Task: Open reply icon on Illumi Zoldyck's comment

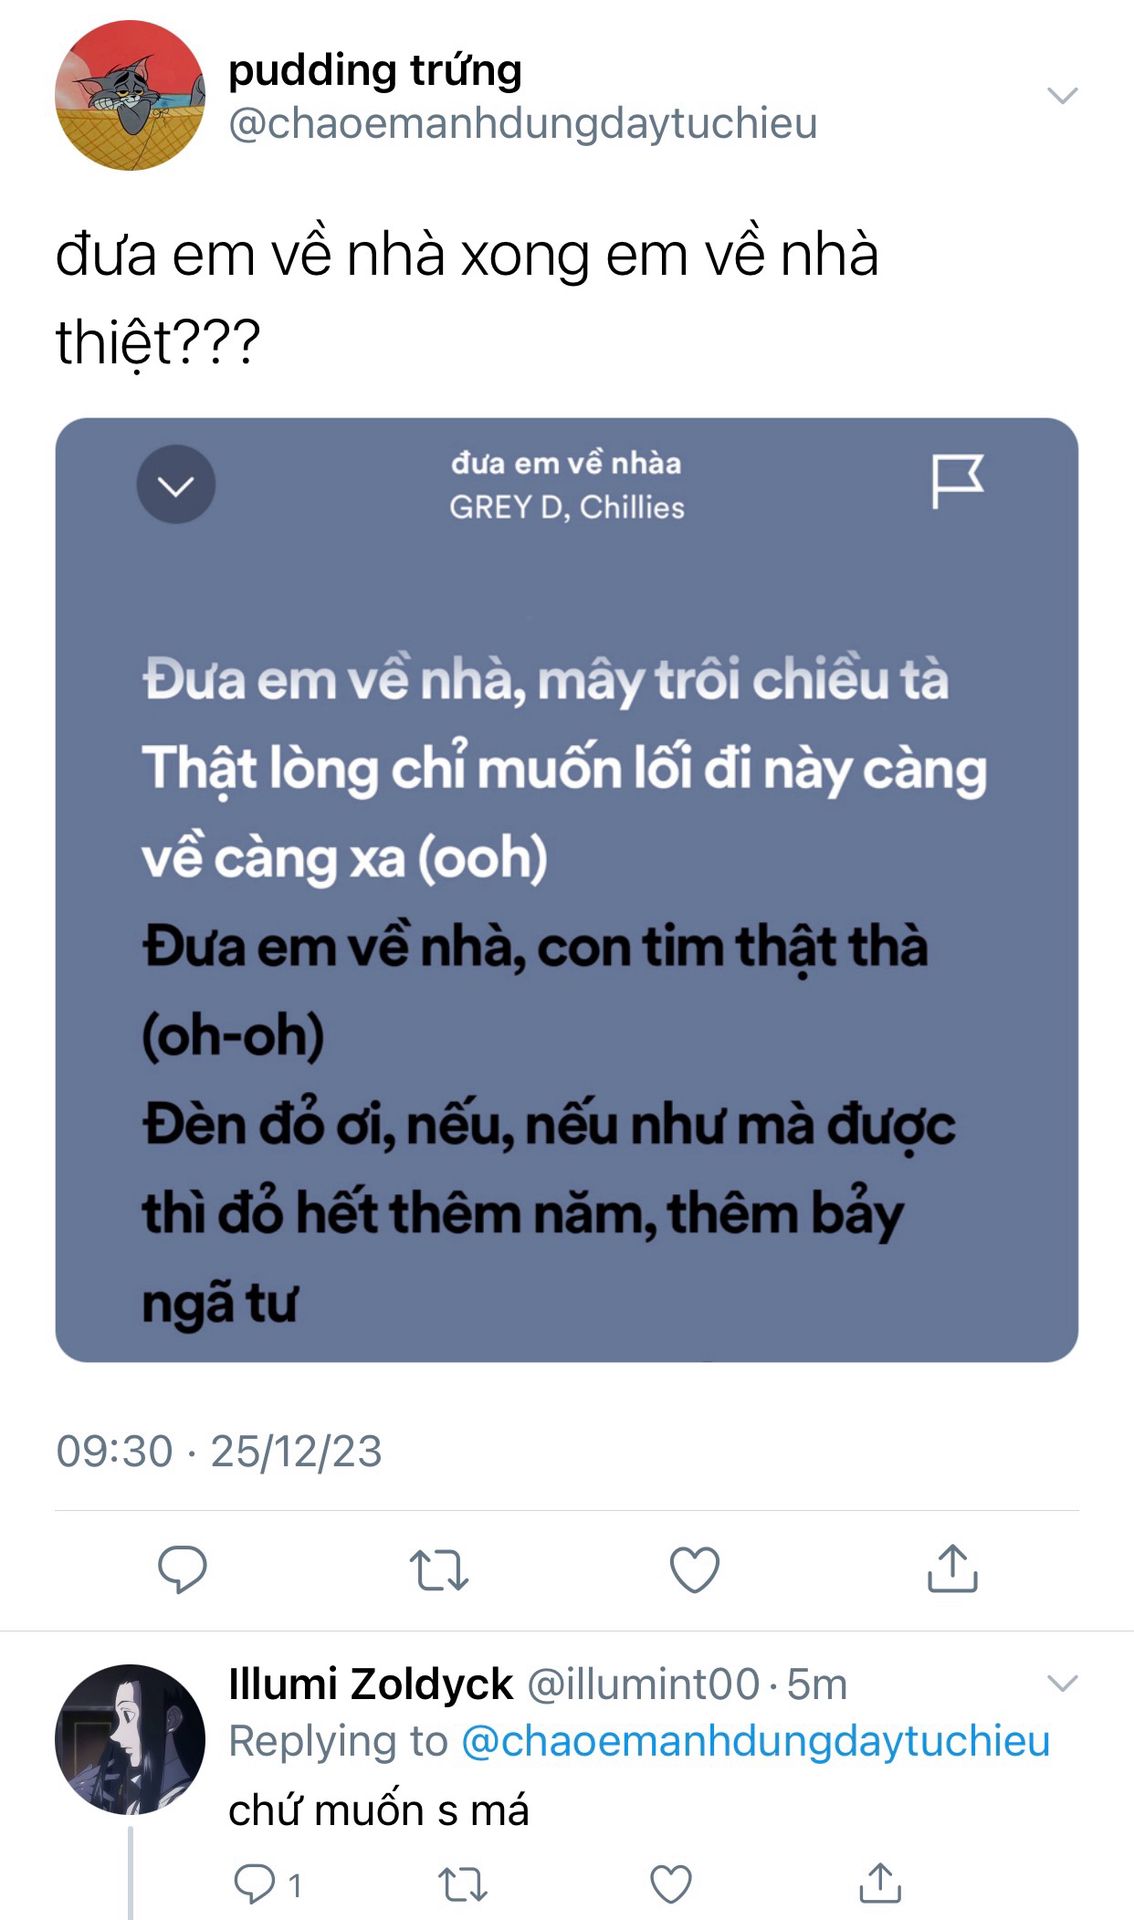Action: click(x=254, y=1884)
